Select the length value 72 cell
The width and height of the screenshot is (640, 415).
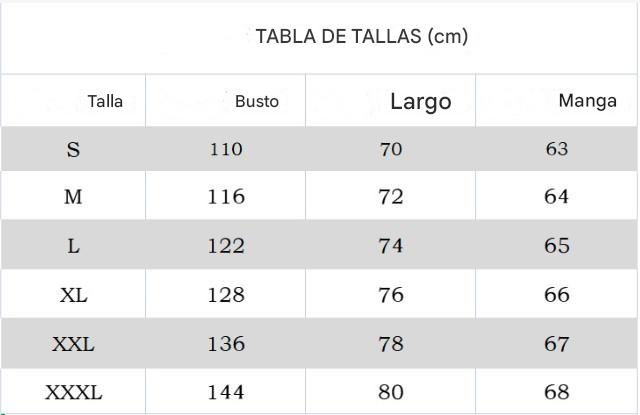[391, 197]
